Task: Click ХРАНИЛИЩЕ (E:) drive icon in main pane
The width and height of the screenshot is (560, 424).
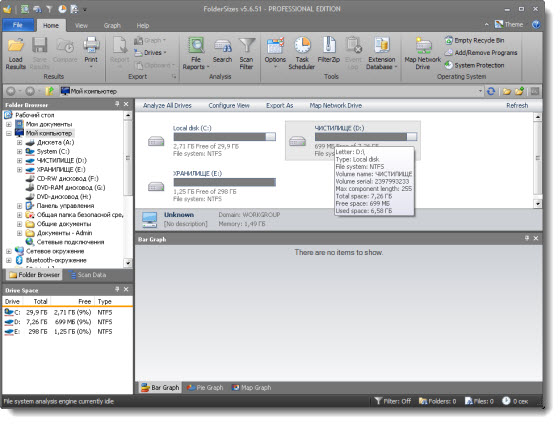Action: tap(156, 186)
